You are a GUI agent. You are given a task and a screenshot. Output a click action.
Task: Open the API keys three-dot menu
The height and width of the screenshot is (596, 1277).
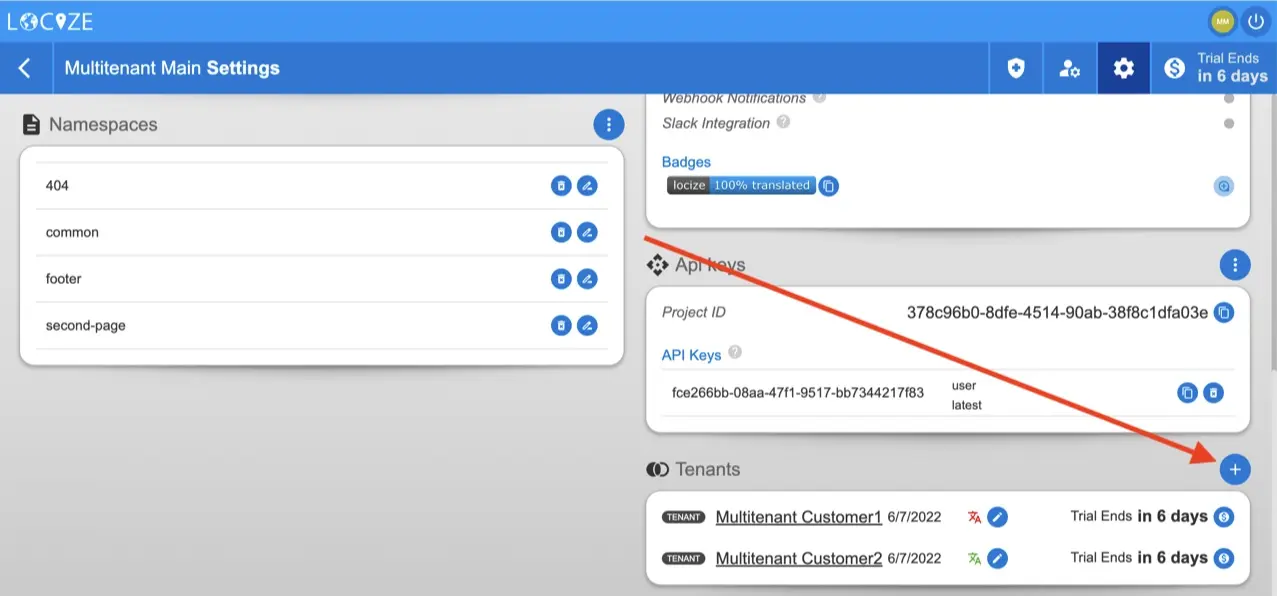pos(1235,265)
